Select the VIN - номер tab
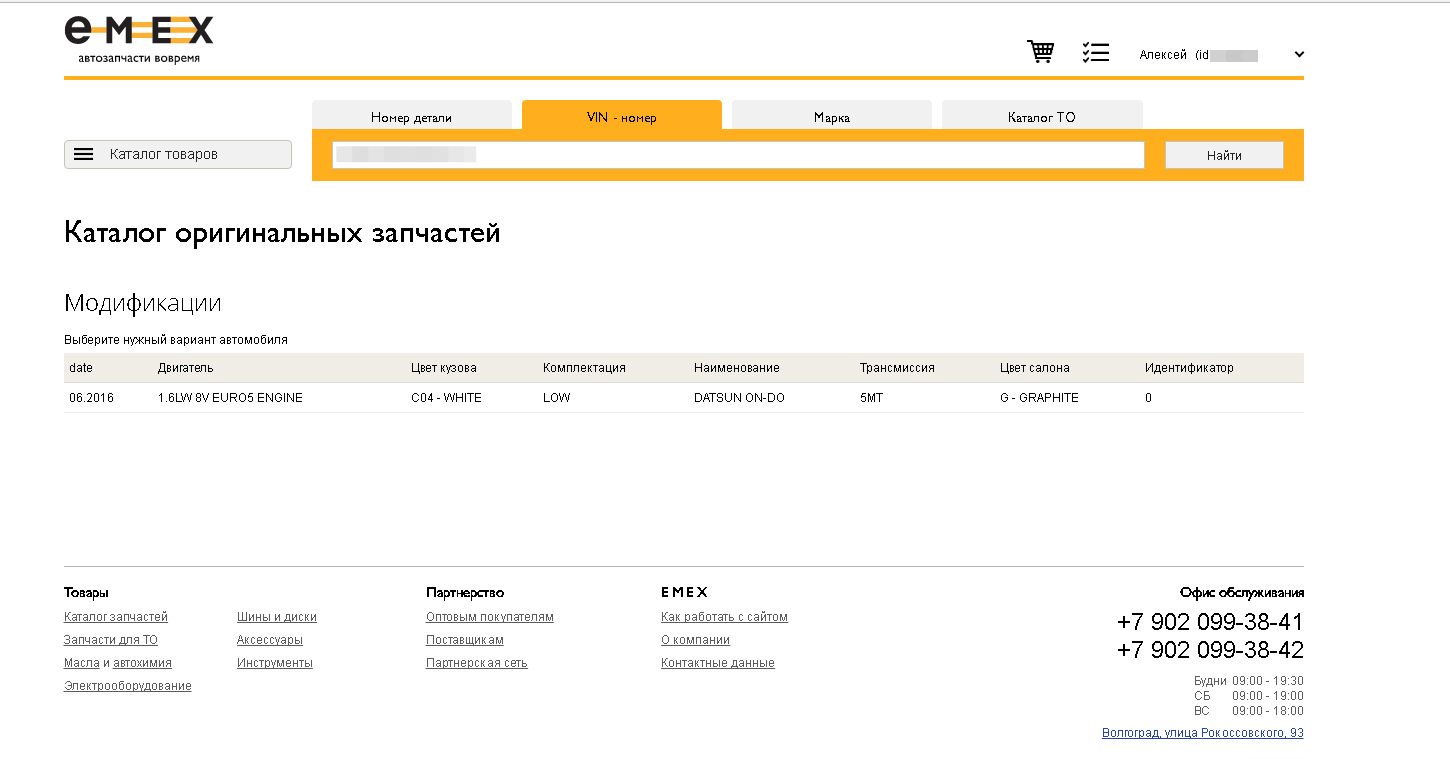 (622, 117)
